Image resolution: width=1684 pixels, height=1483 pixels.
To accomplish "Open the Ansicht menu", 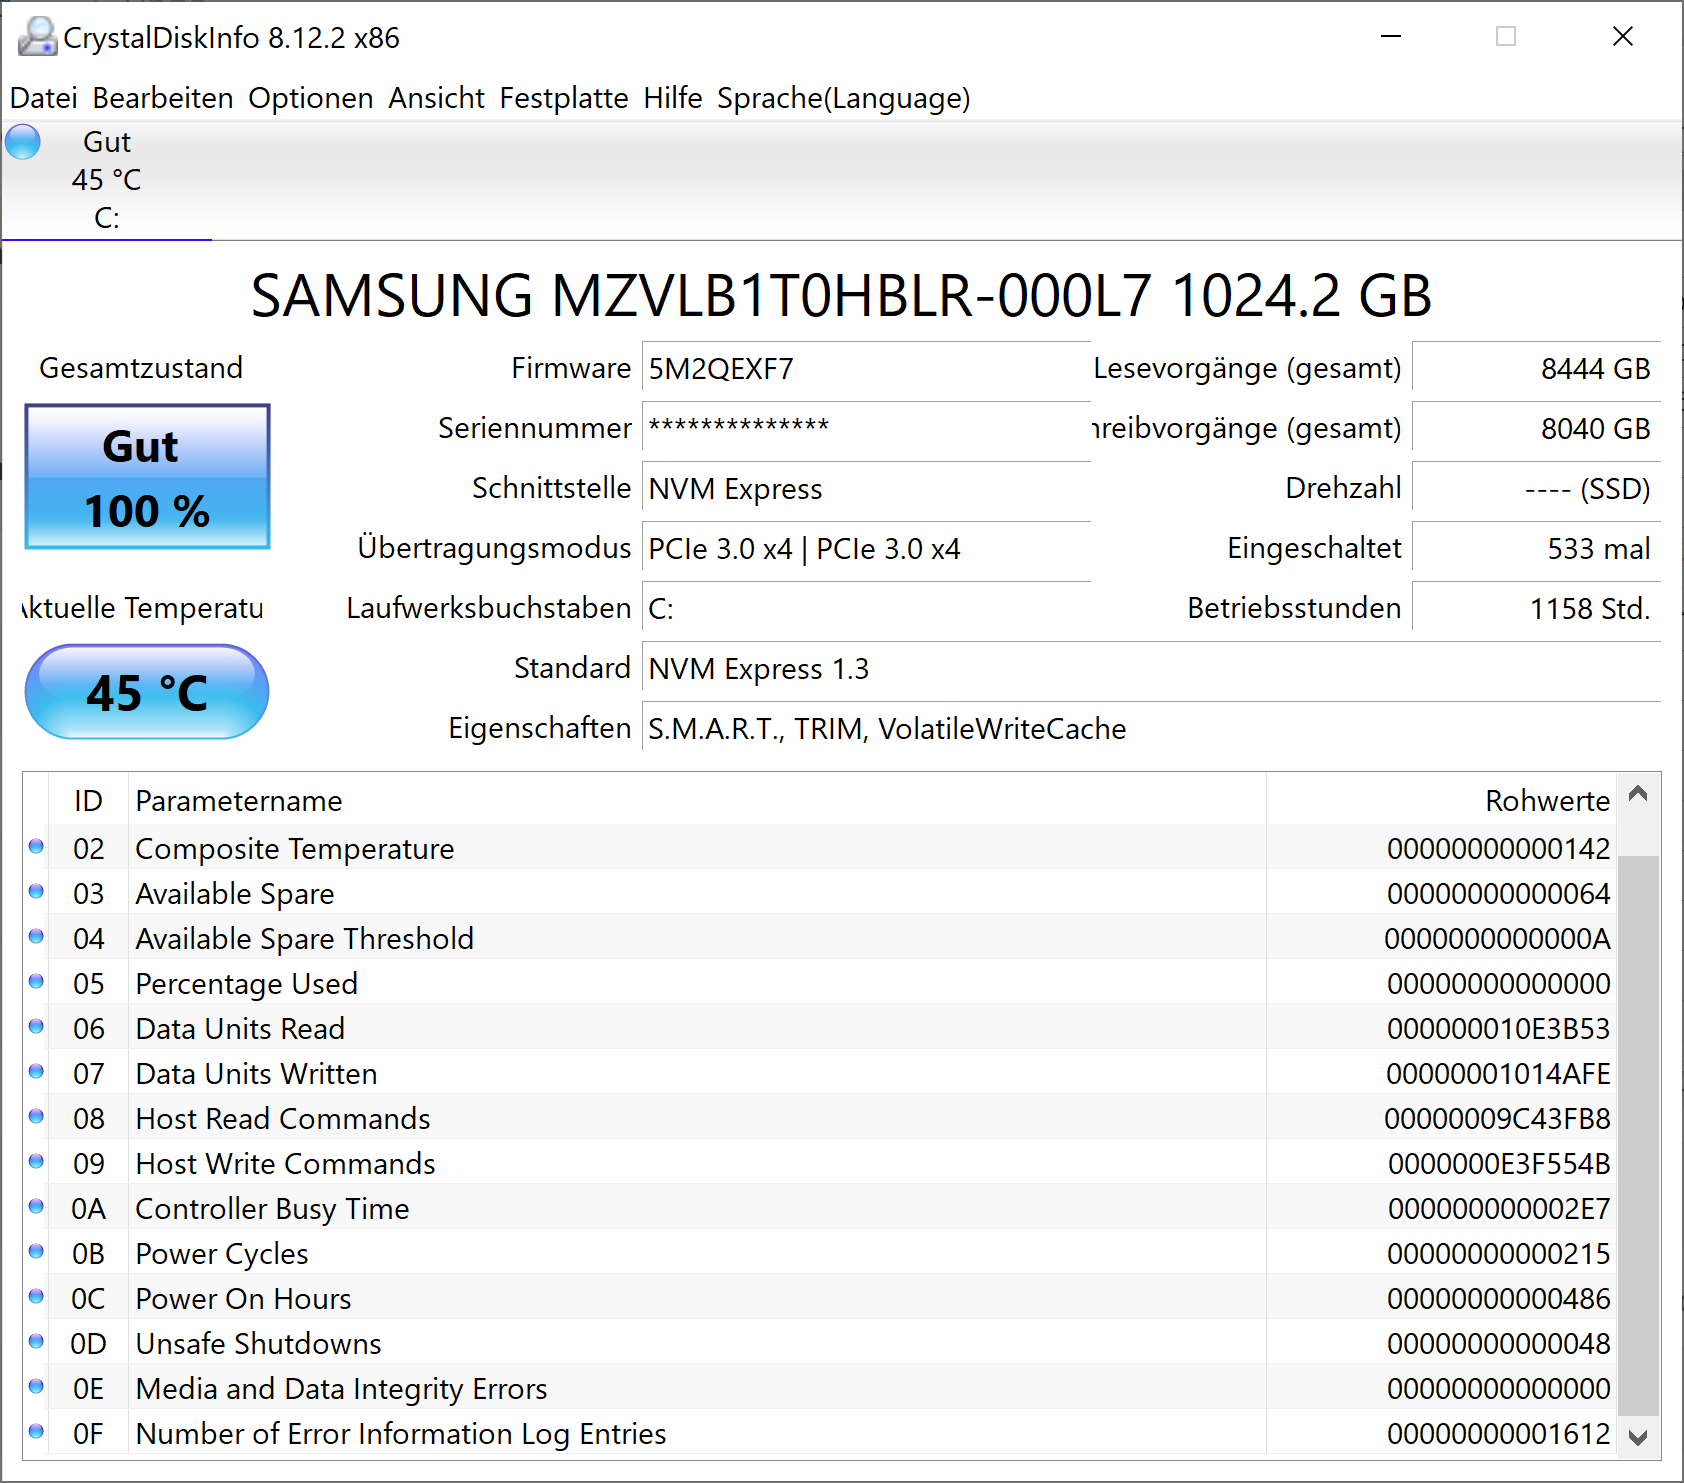I will click(x=437, y=98).
